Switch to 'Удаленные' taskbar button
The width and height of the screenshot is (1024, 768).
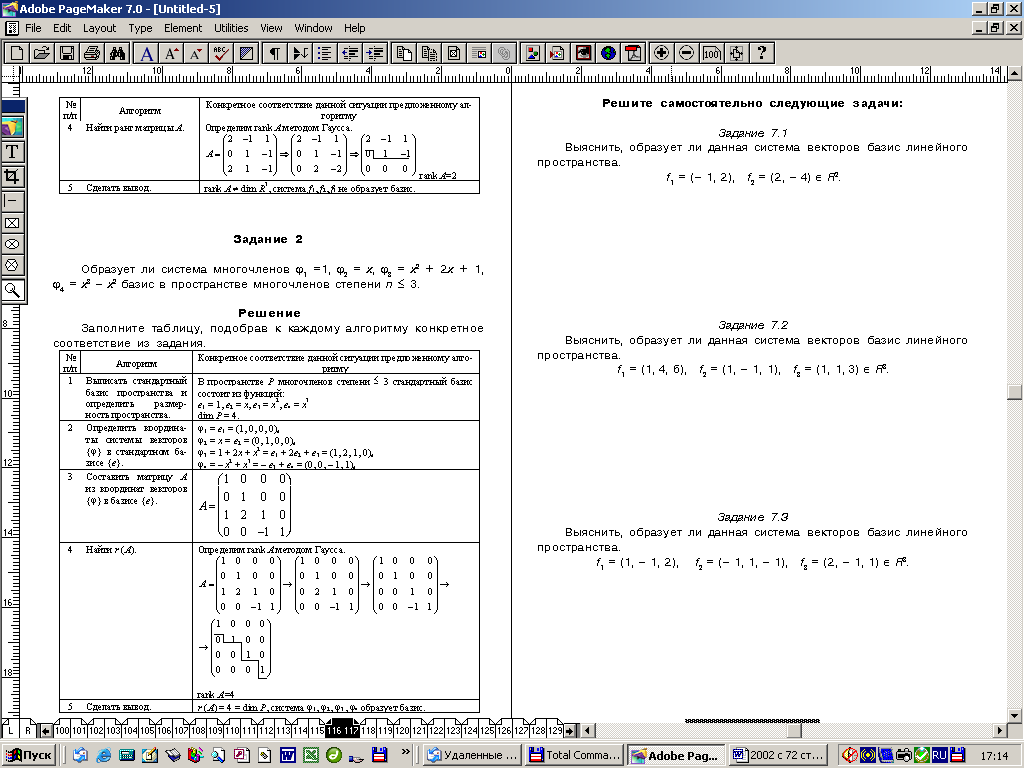[473, 755]
